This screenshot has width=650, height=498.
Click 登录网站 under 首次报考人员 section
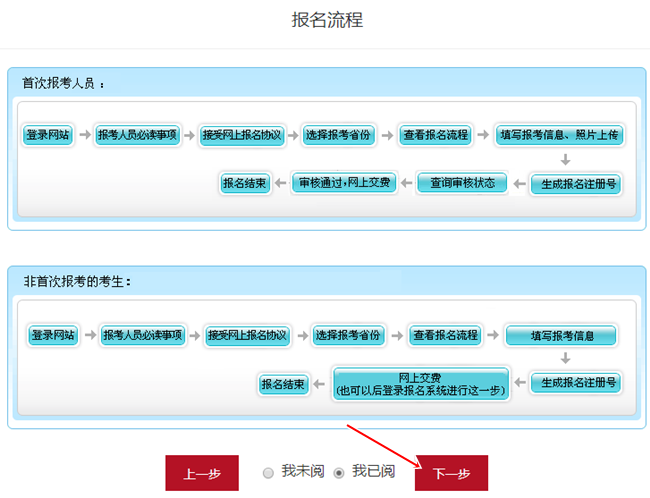point(48,135)
